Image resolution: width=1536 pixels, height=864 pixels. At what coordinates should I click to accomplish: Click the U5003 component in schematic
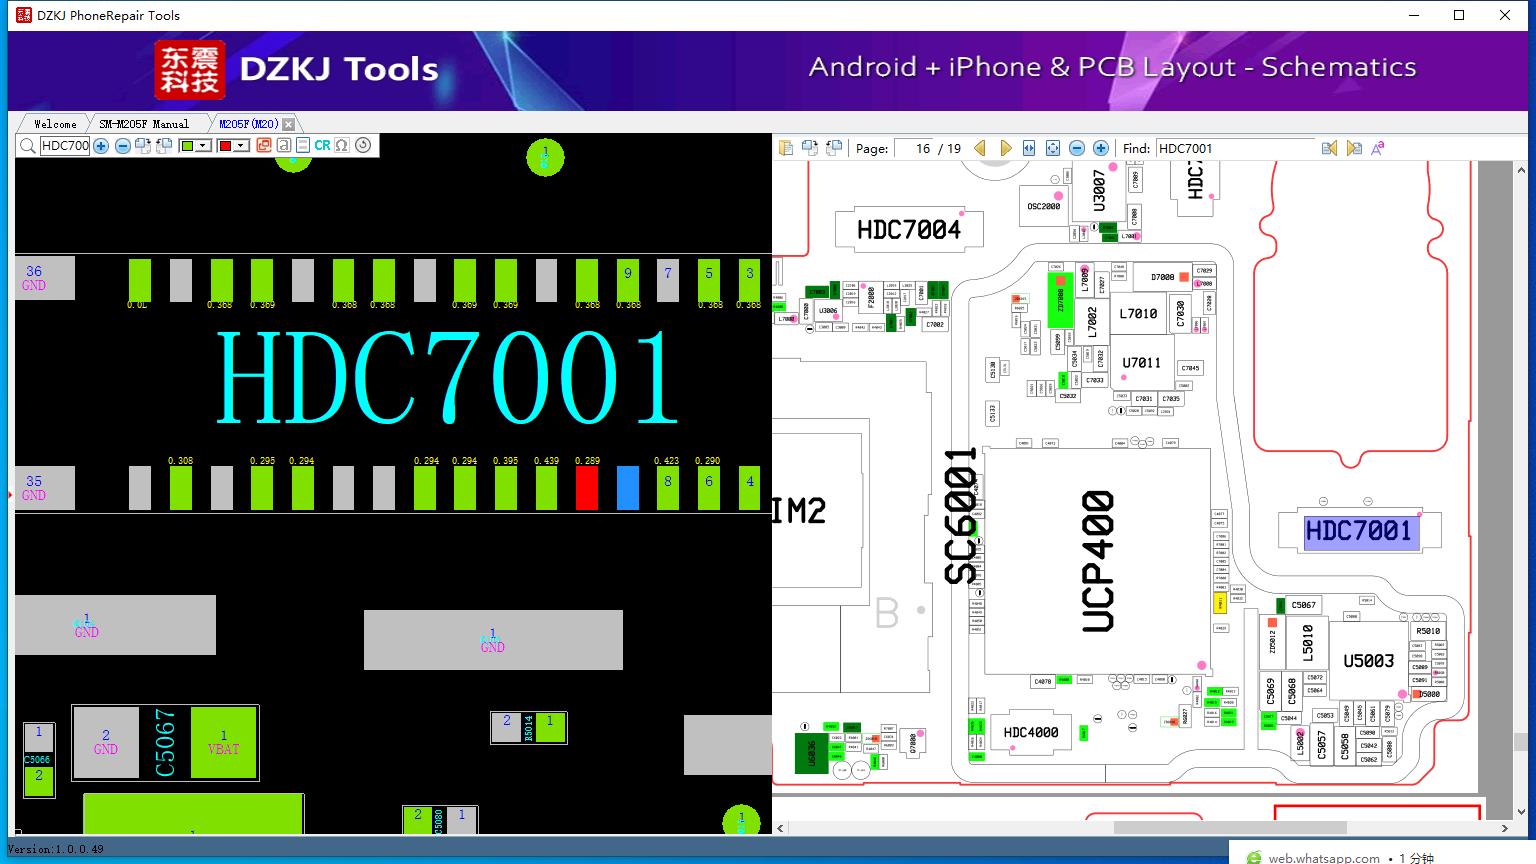coord(1368,661)
